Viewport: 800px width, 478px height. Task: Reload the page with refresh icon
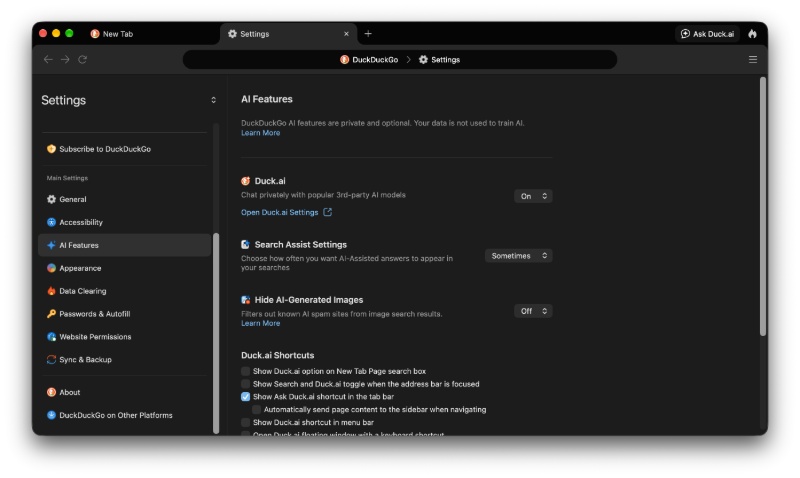(x=82, y=59)
